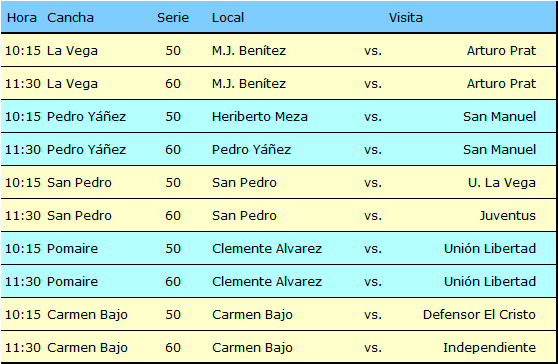558x364 pixels.
Task: Click the Visita column header
Action: click(x=405, y=17)
